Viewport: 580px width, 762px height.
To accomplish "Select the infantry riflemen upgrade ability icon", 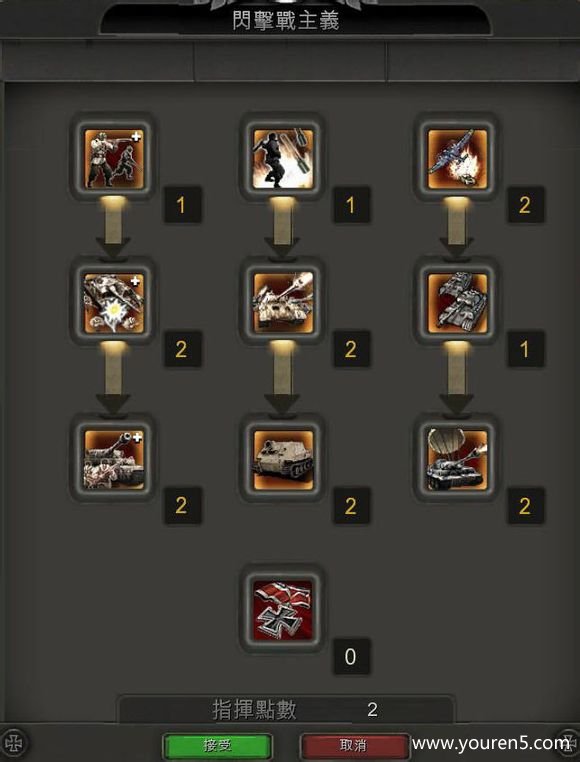I will tap(114, 158).
